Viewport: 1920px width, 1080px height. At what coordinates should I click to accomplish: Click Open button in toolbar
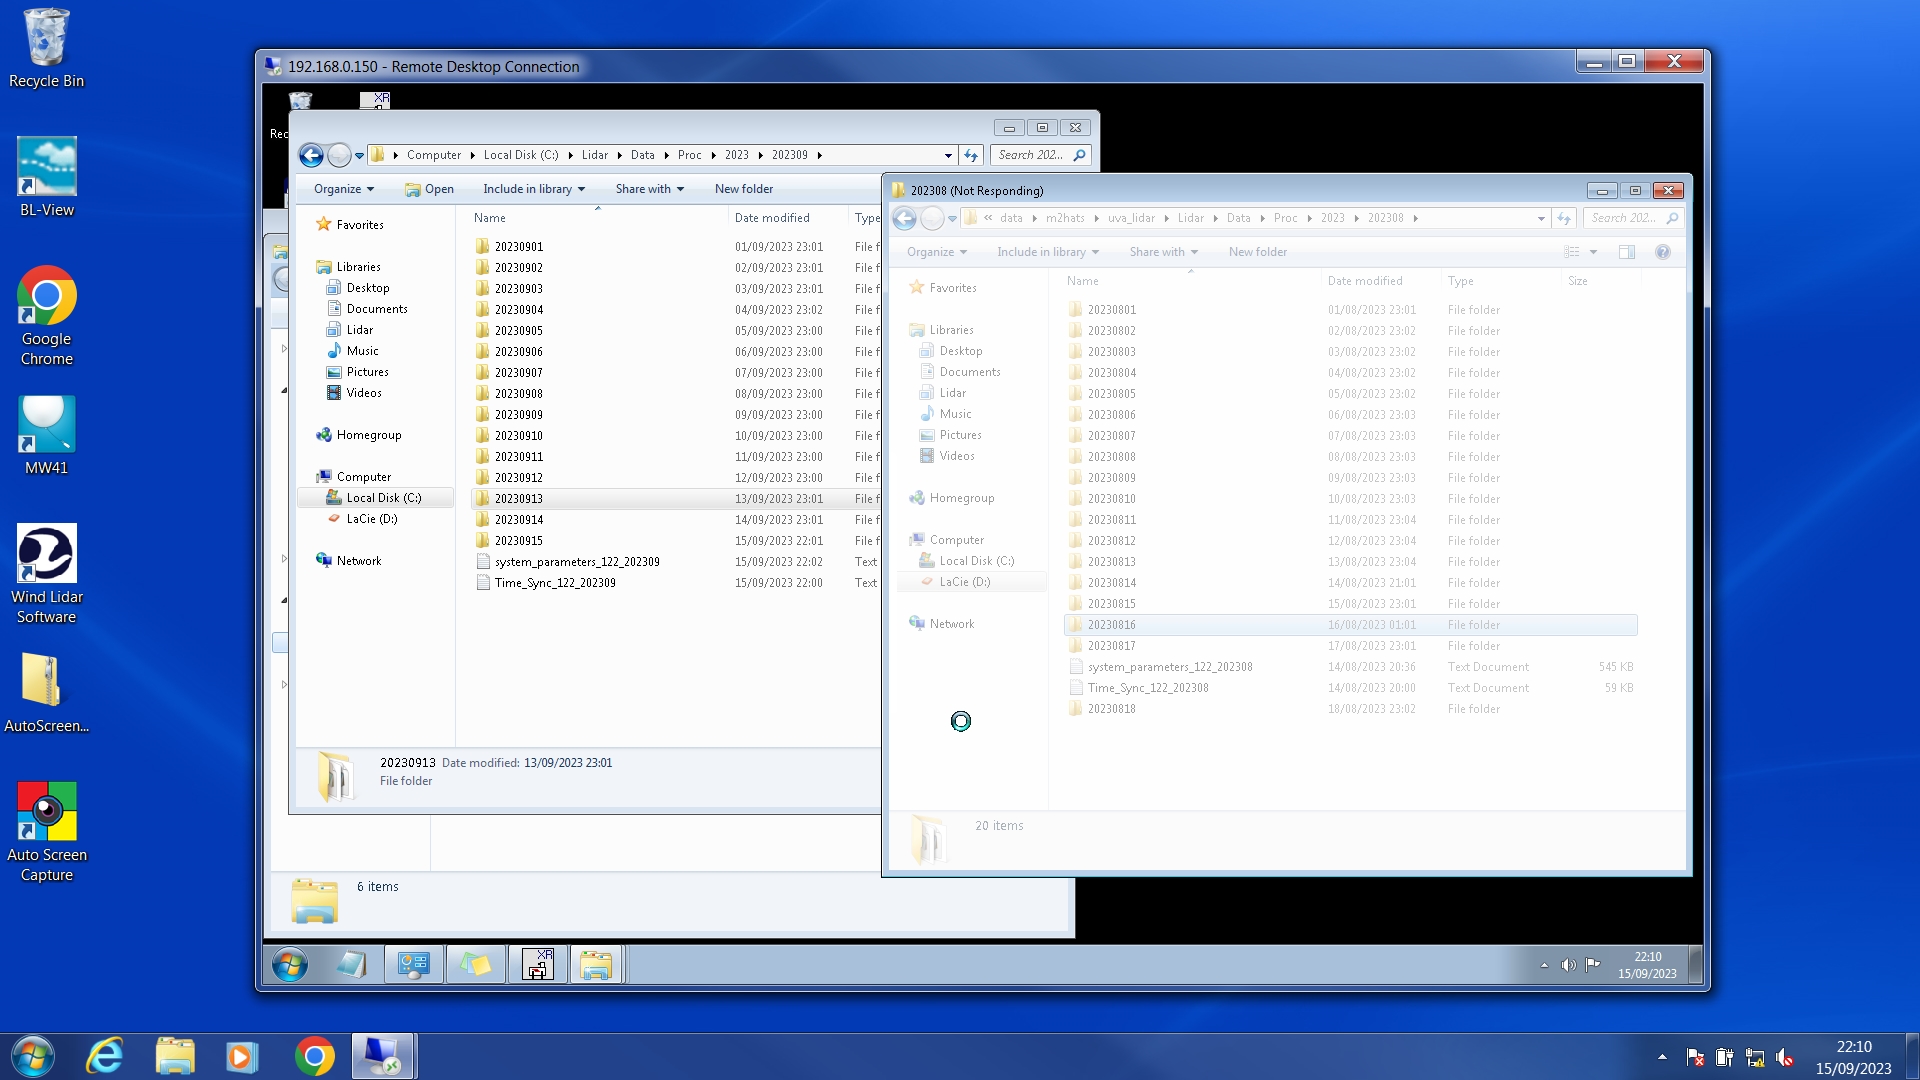click(429, 189)
